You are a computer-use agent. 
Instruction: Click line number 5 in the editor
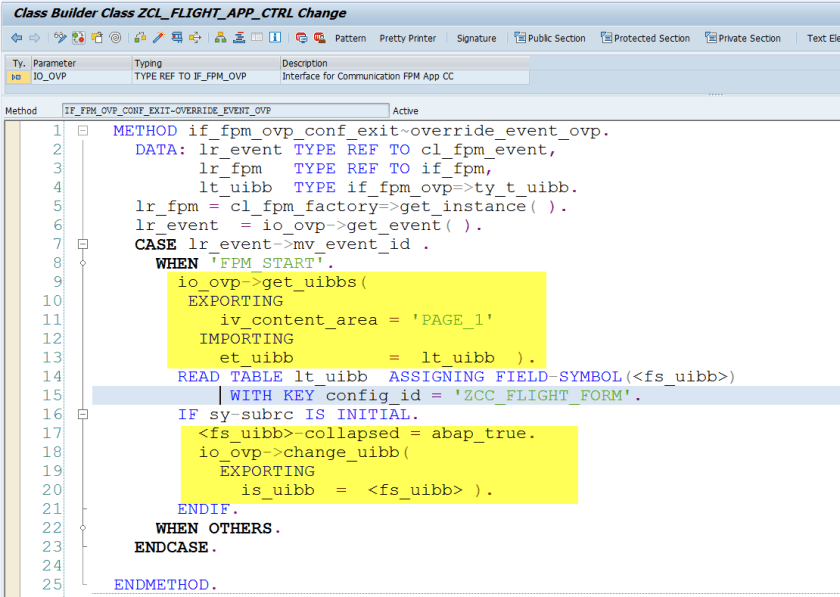click(57, 206)
